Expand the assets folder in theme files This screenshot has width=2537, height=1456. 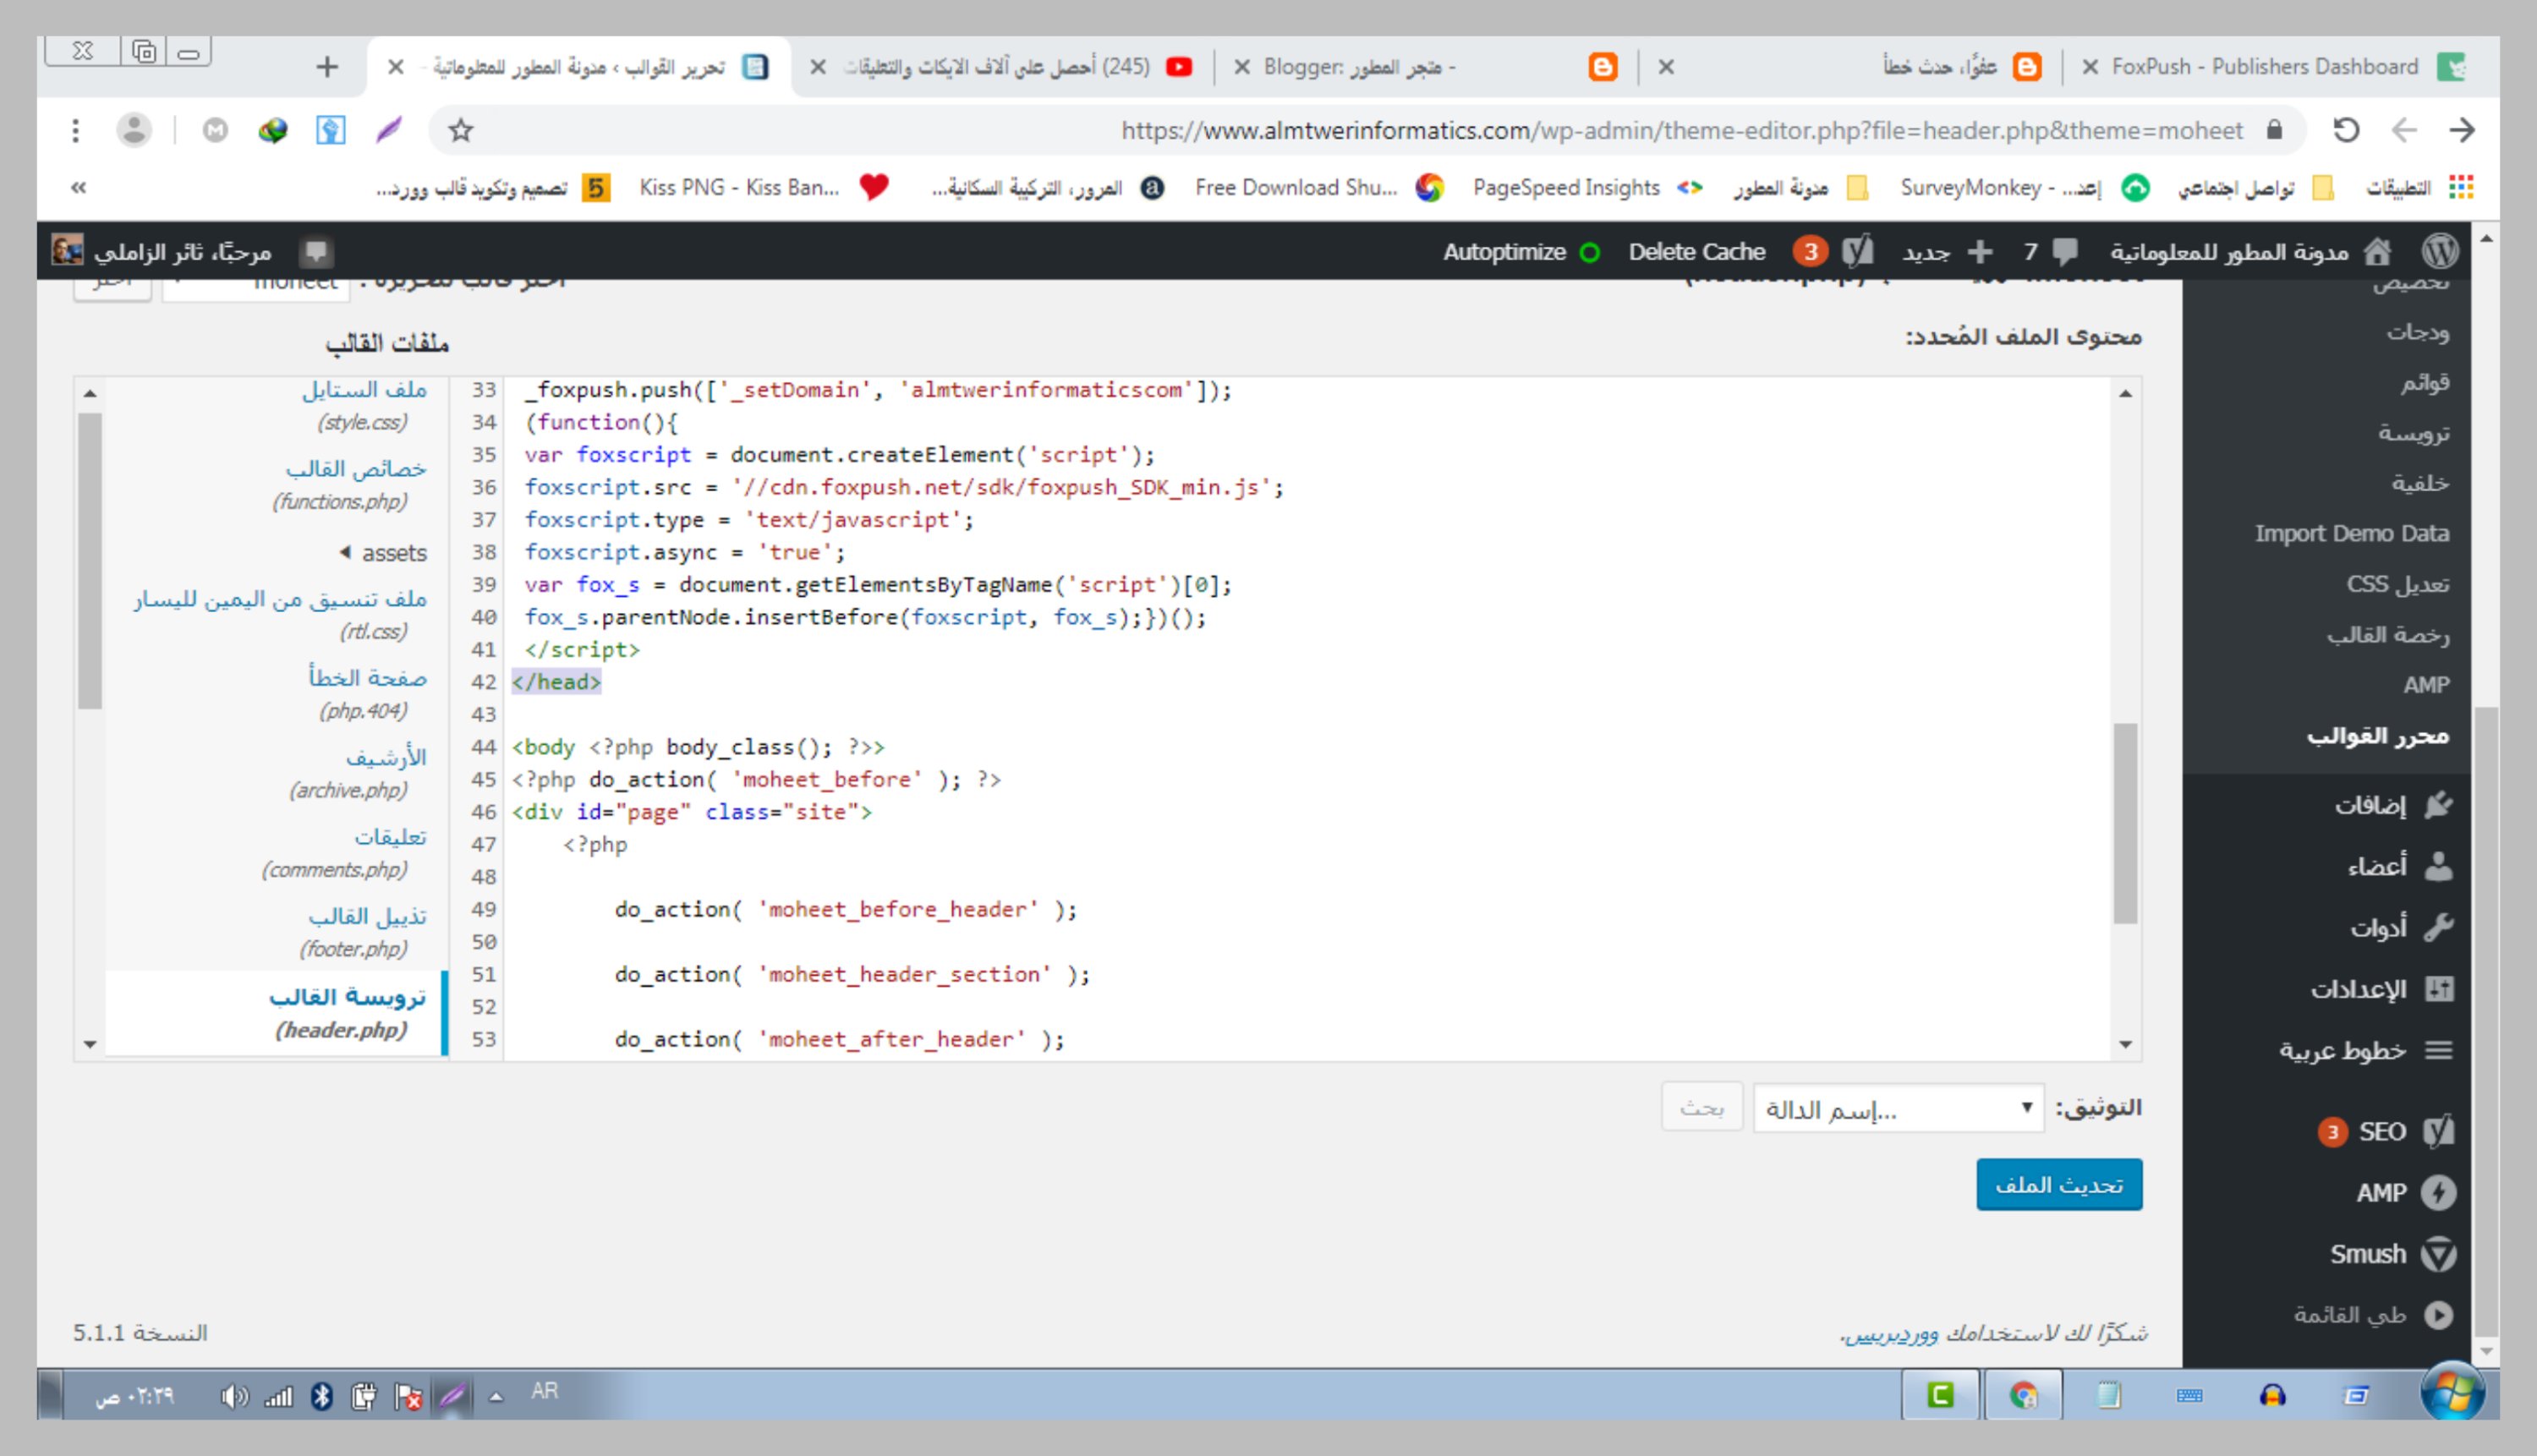[384, 552]
